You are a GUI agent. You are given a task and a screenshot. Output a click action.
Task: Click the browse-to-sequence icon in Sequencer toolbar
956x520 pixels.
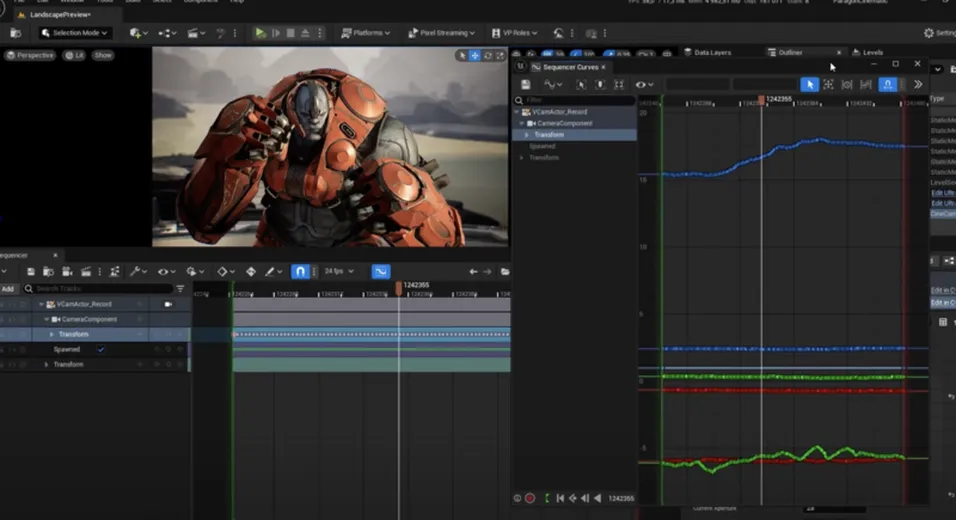(48, 272)
